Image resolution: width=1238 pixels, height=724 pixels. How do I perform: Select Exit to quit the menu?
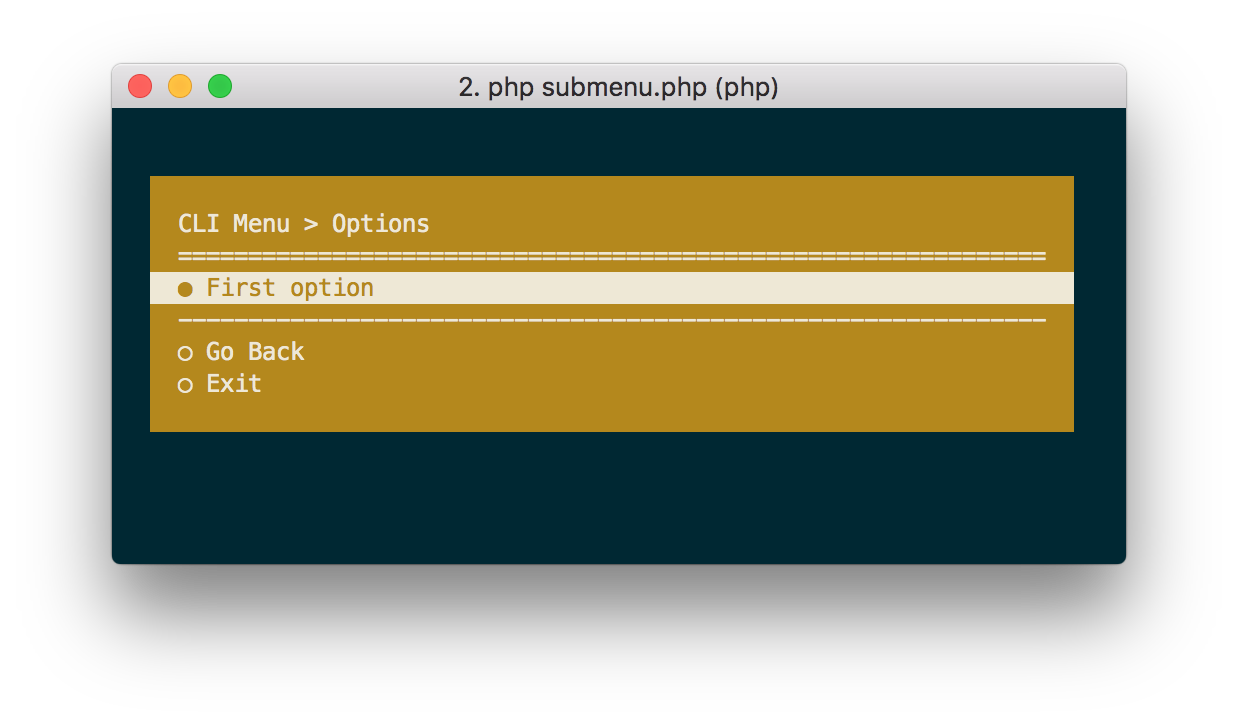(x=232, y=384)
